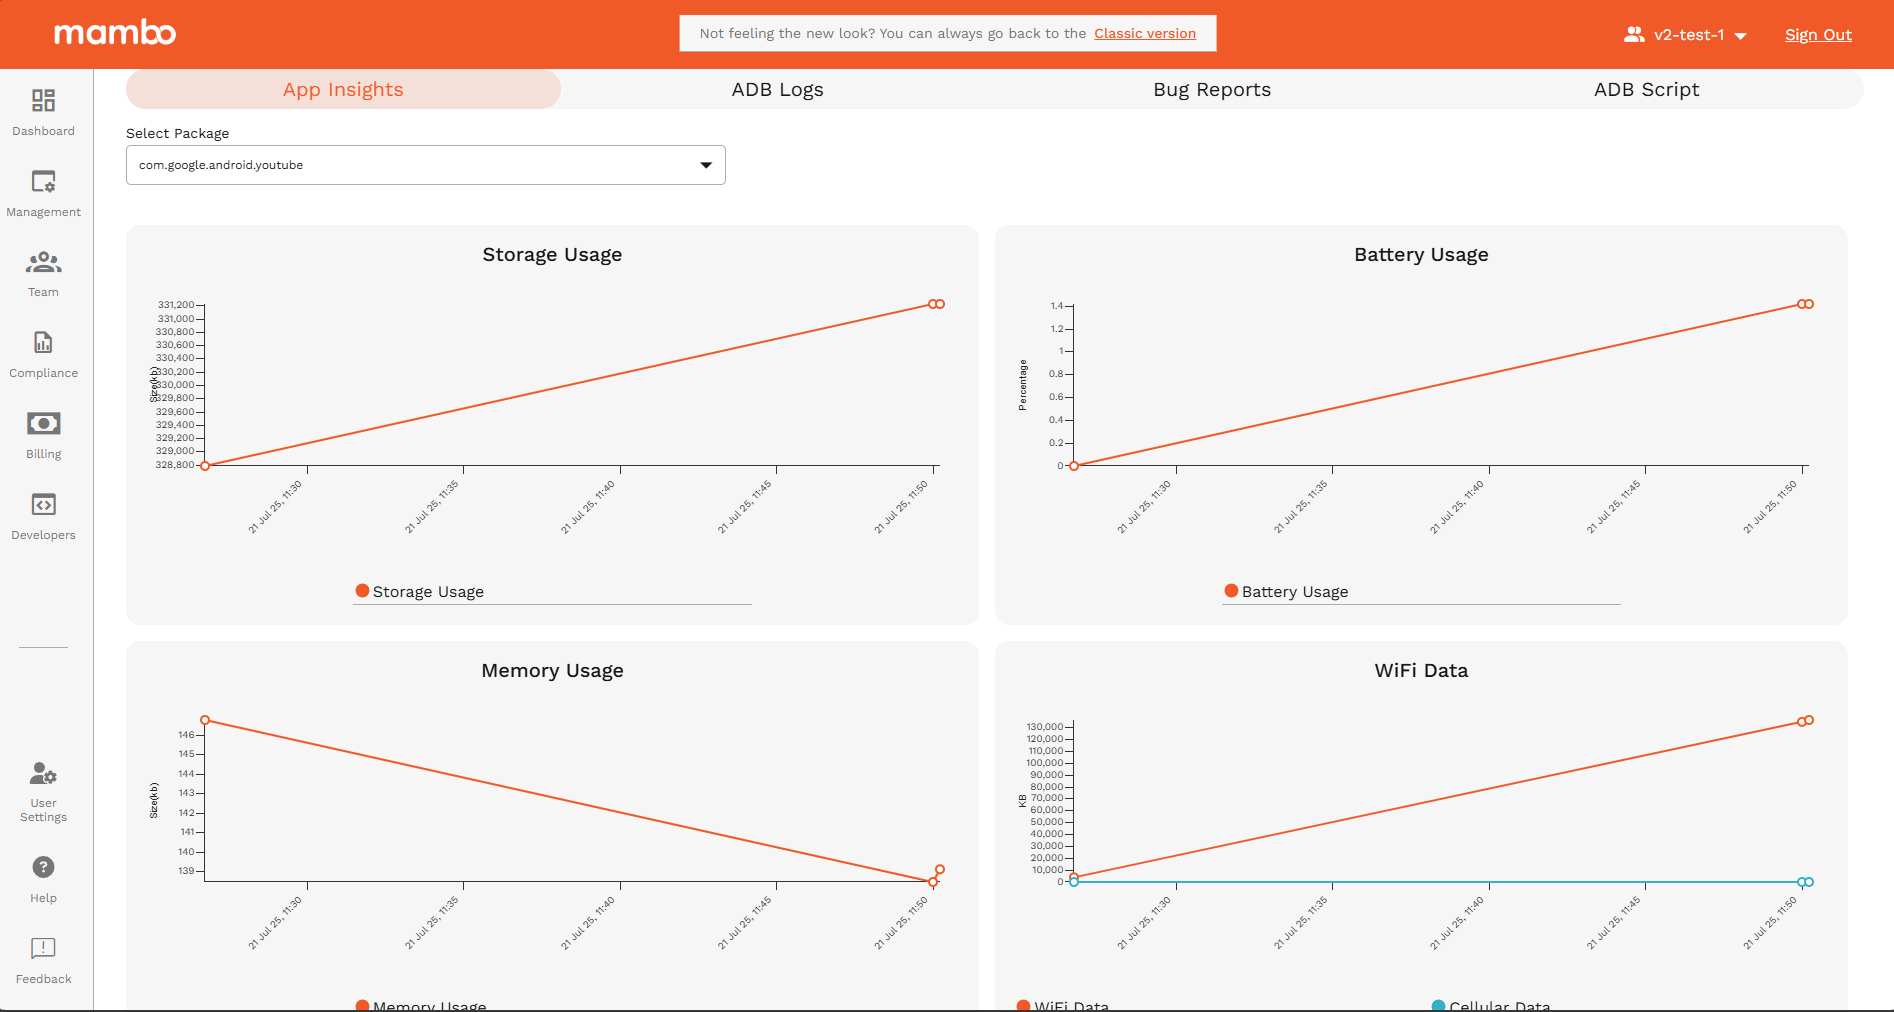Open the Bug Reports tab
1894x1012 pixels.
(x=1211, y=89)
